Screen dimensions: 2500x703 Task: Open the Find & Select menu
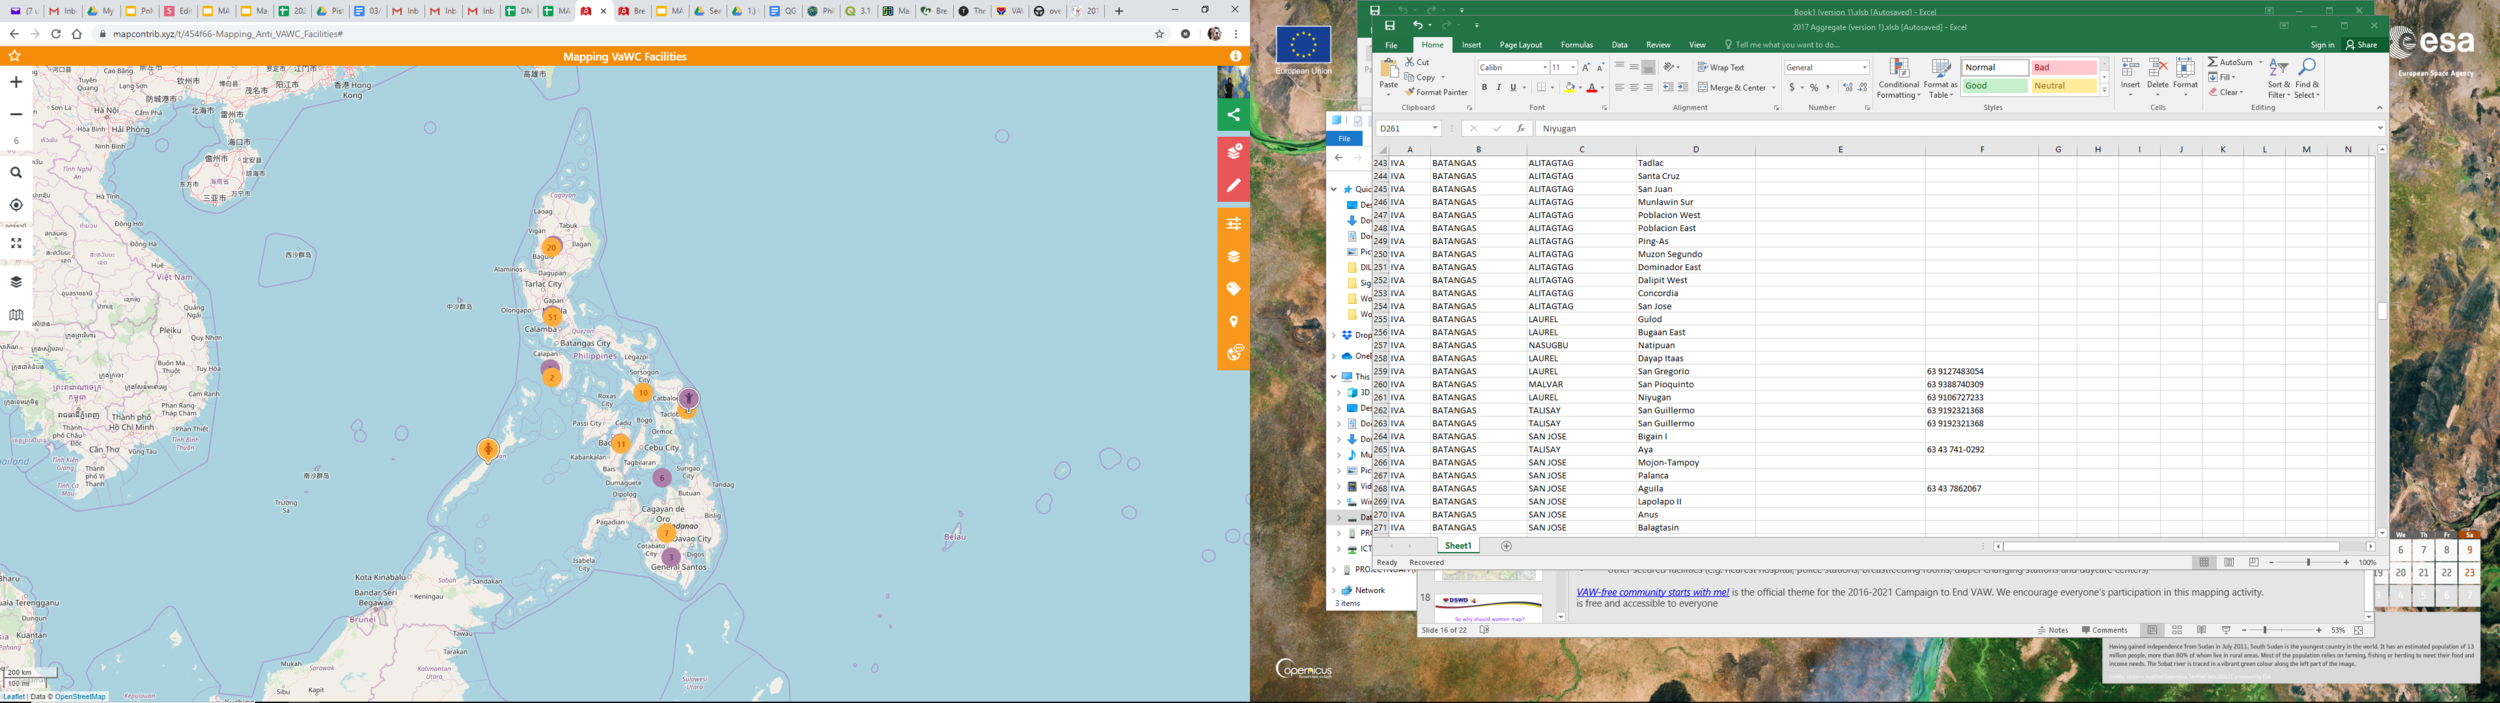2307,78
